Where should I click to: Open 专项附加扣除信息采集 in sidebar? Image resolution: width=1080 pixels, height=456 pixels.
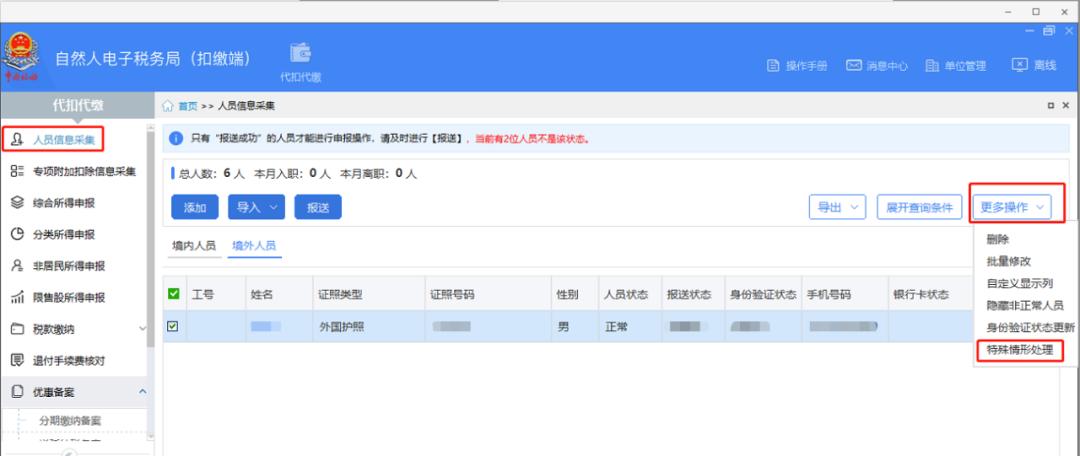tap(84, 172)
